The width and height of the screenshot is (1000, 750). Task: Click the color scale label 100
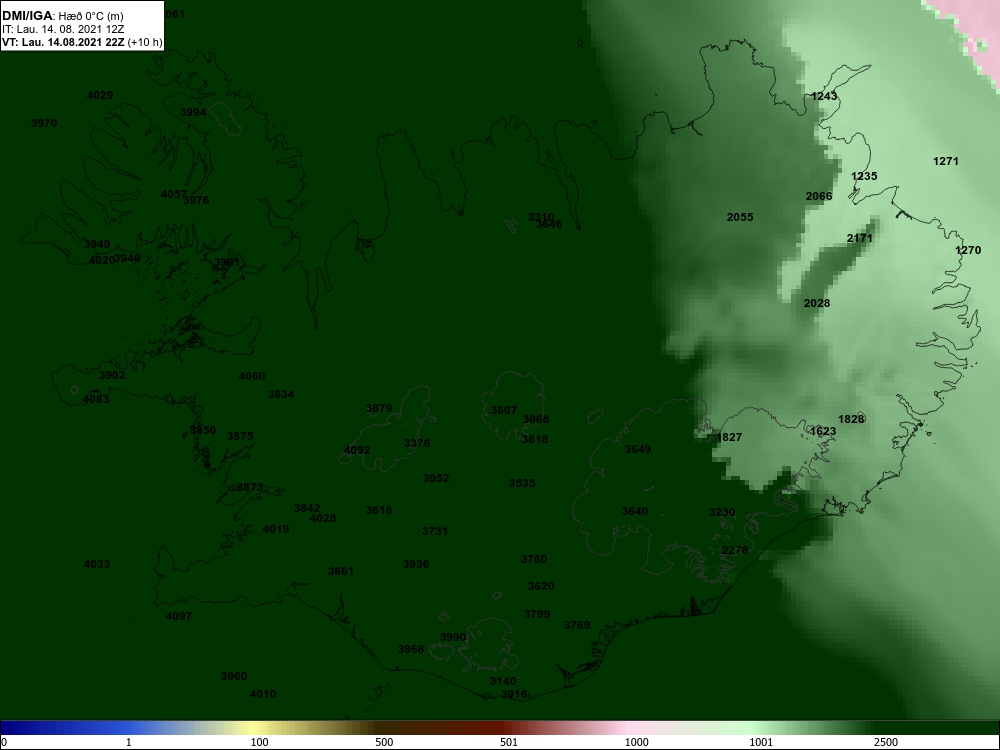tap(259, 742)
